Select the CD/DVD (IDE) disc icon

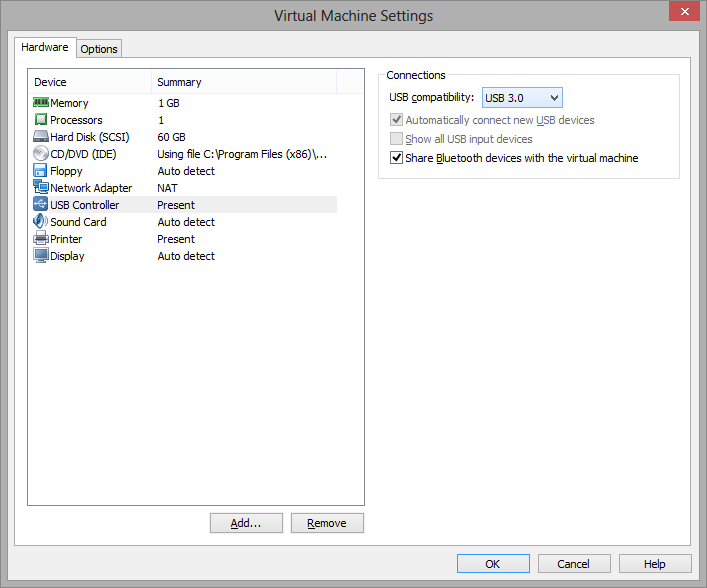click(41, 154)
